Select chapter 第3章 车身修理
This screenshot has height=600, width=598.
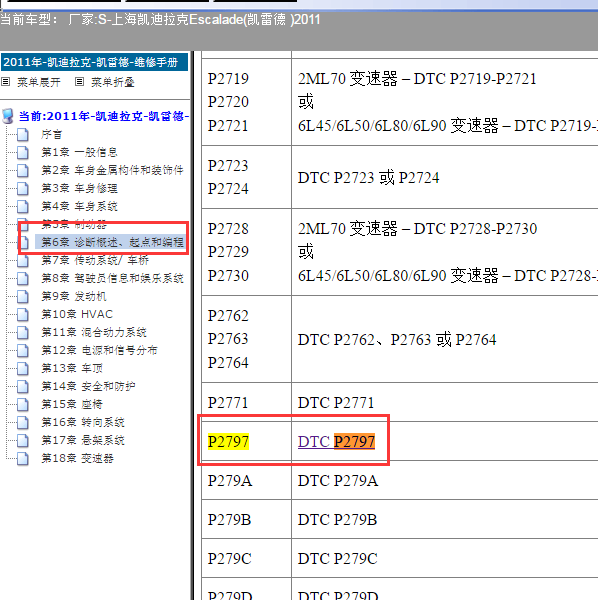79,188
